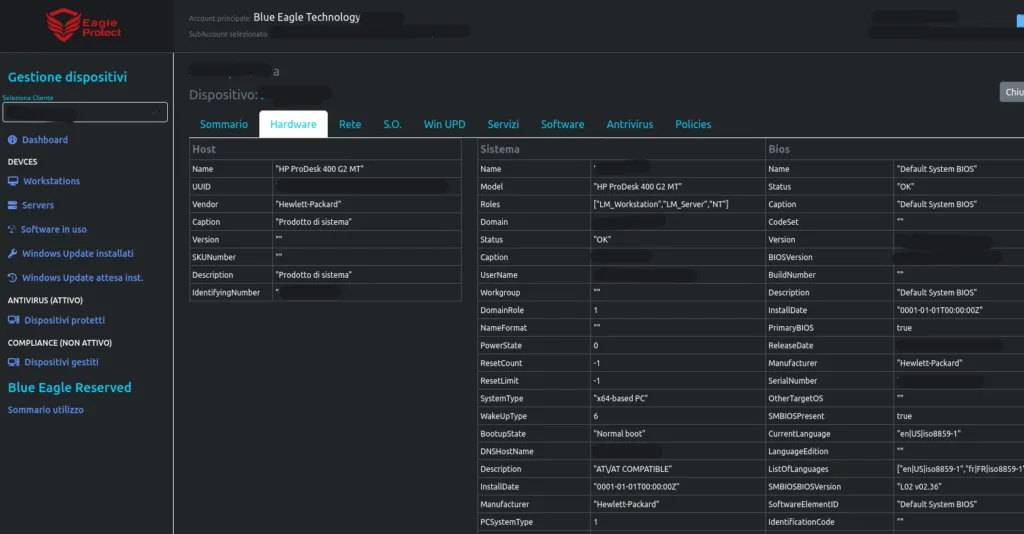Click the DNSHostName label in Sistema table
The image size is (1024, 534).
[x=507, y=450]
